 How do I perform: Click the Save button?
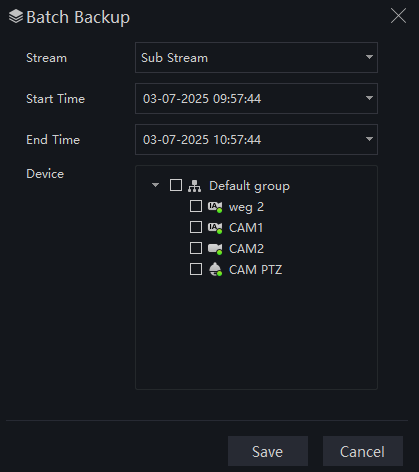[x=268, y=451]
